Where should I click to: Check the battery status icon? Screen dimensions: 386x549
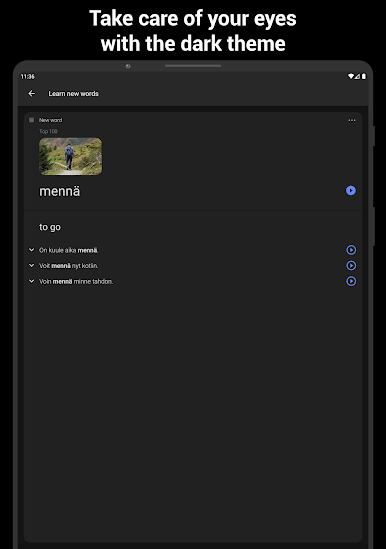pyautogui.click(x=364, y=76)
